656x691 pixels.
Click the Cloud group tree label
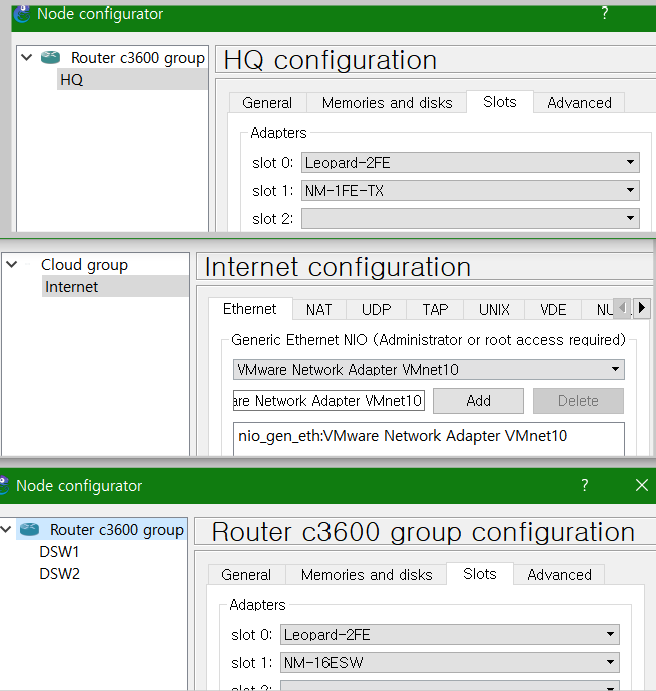point(84,265)
